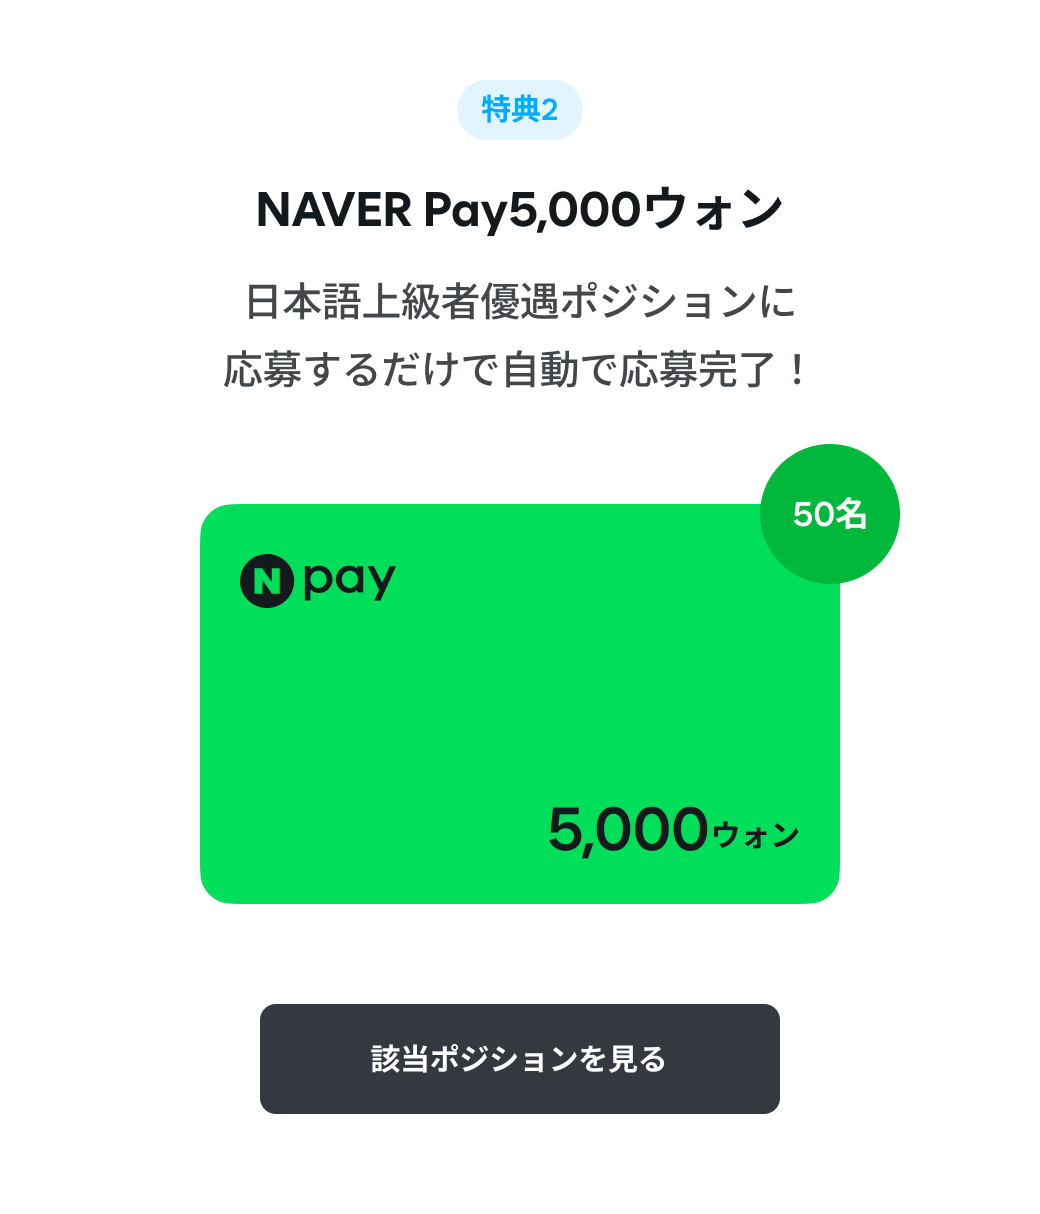Click the green NAVER Pay card
1040x1214 pixels.
pyautogui.click(x=519, y=704)
